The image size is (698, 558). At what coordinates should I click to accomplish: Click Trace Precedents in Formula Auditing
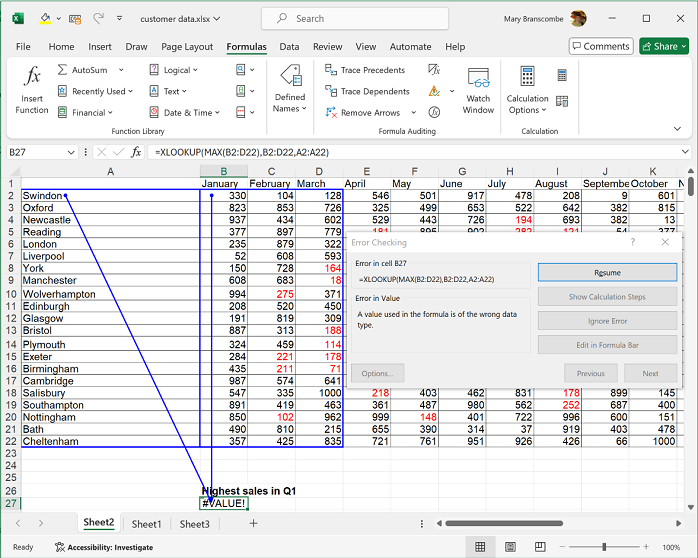(x=366, y=70)
